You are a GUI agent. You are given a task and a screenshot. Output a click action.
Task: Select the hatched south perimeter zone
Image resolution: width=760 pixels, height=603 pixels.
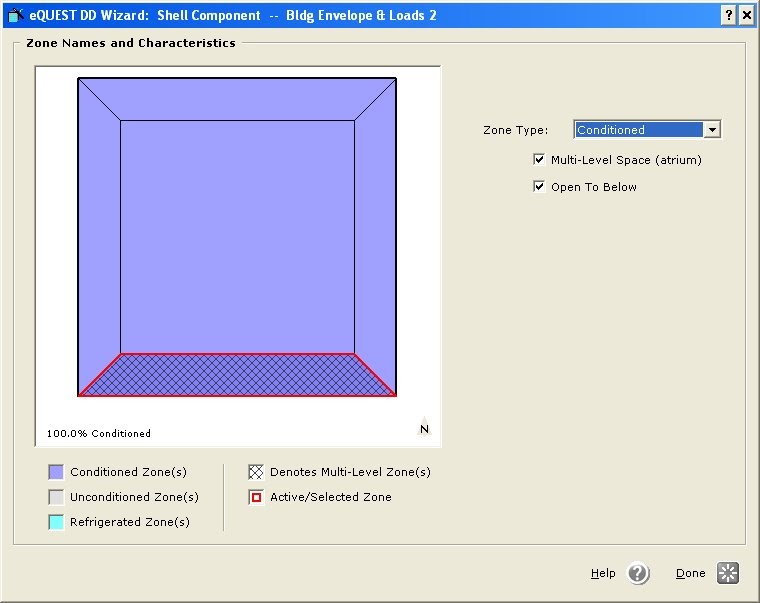pyautogui.click(x=238, y=375)
